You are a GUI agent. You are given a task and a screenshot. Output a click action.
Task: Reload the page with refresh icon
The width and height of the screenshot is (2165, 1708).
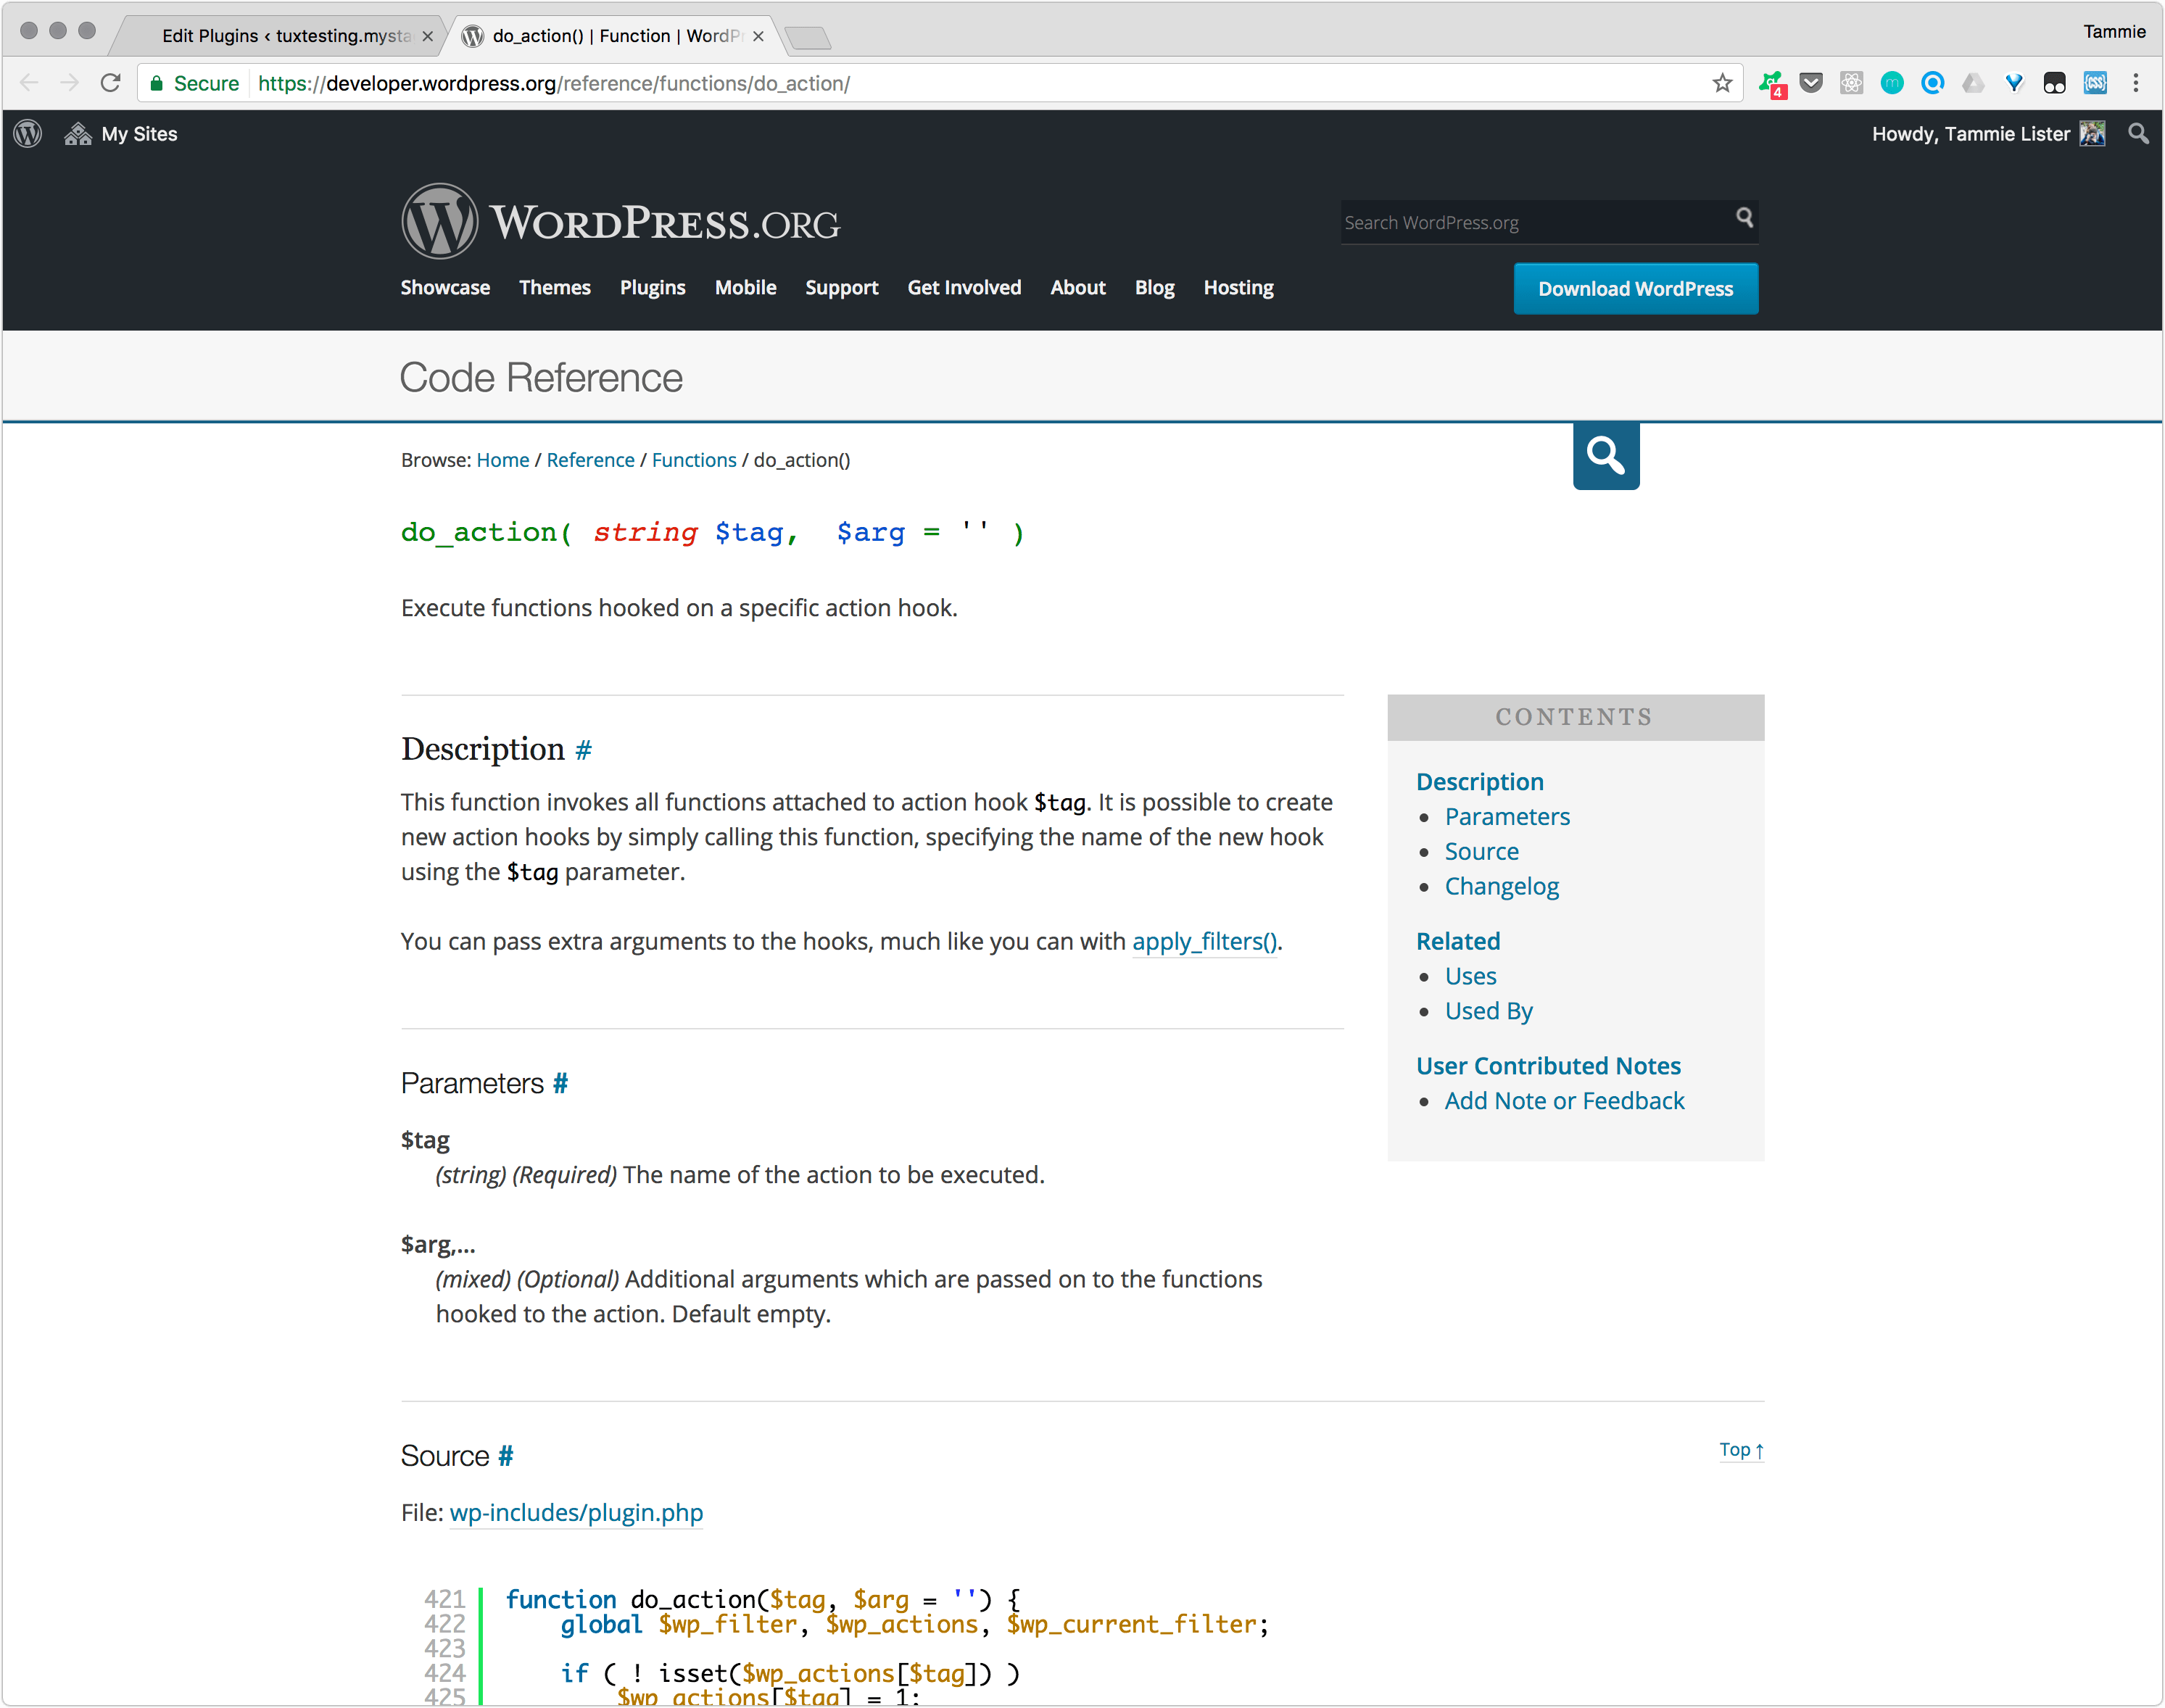111,83
